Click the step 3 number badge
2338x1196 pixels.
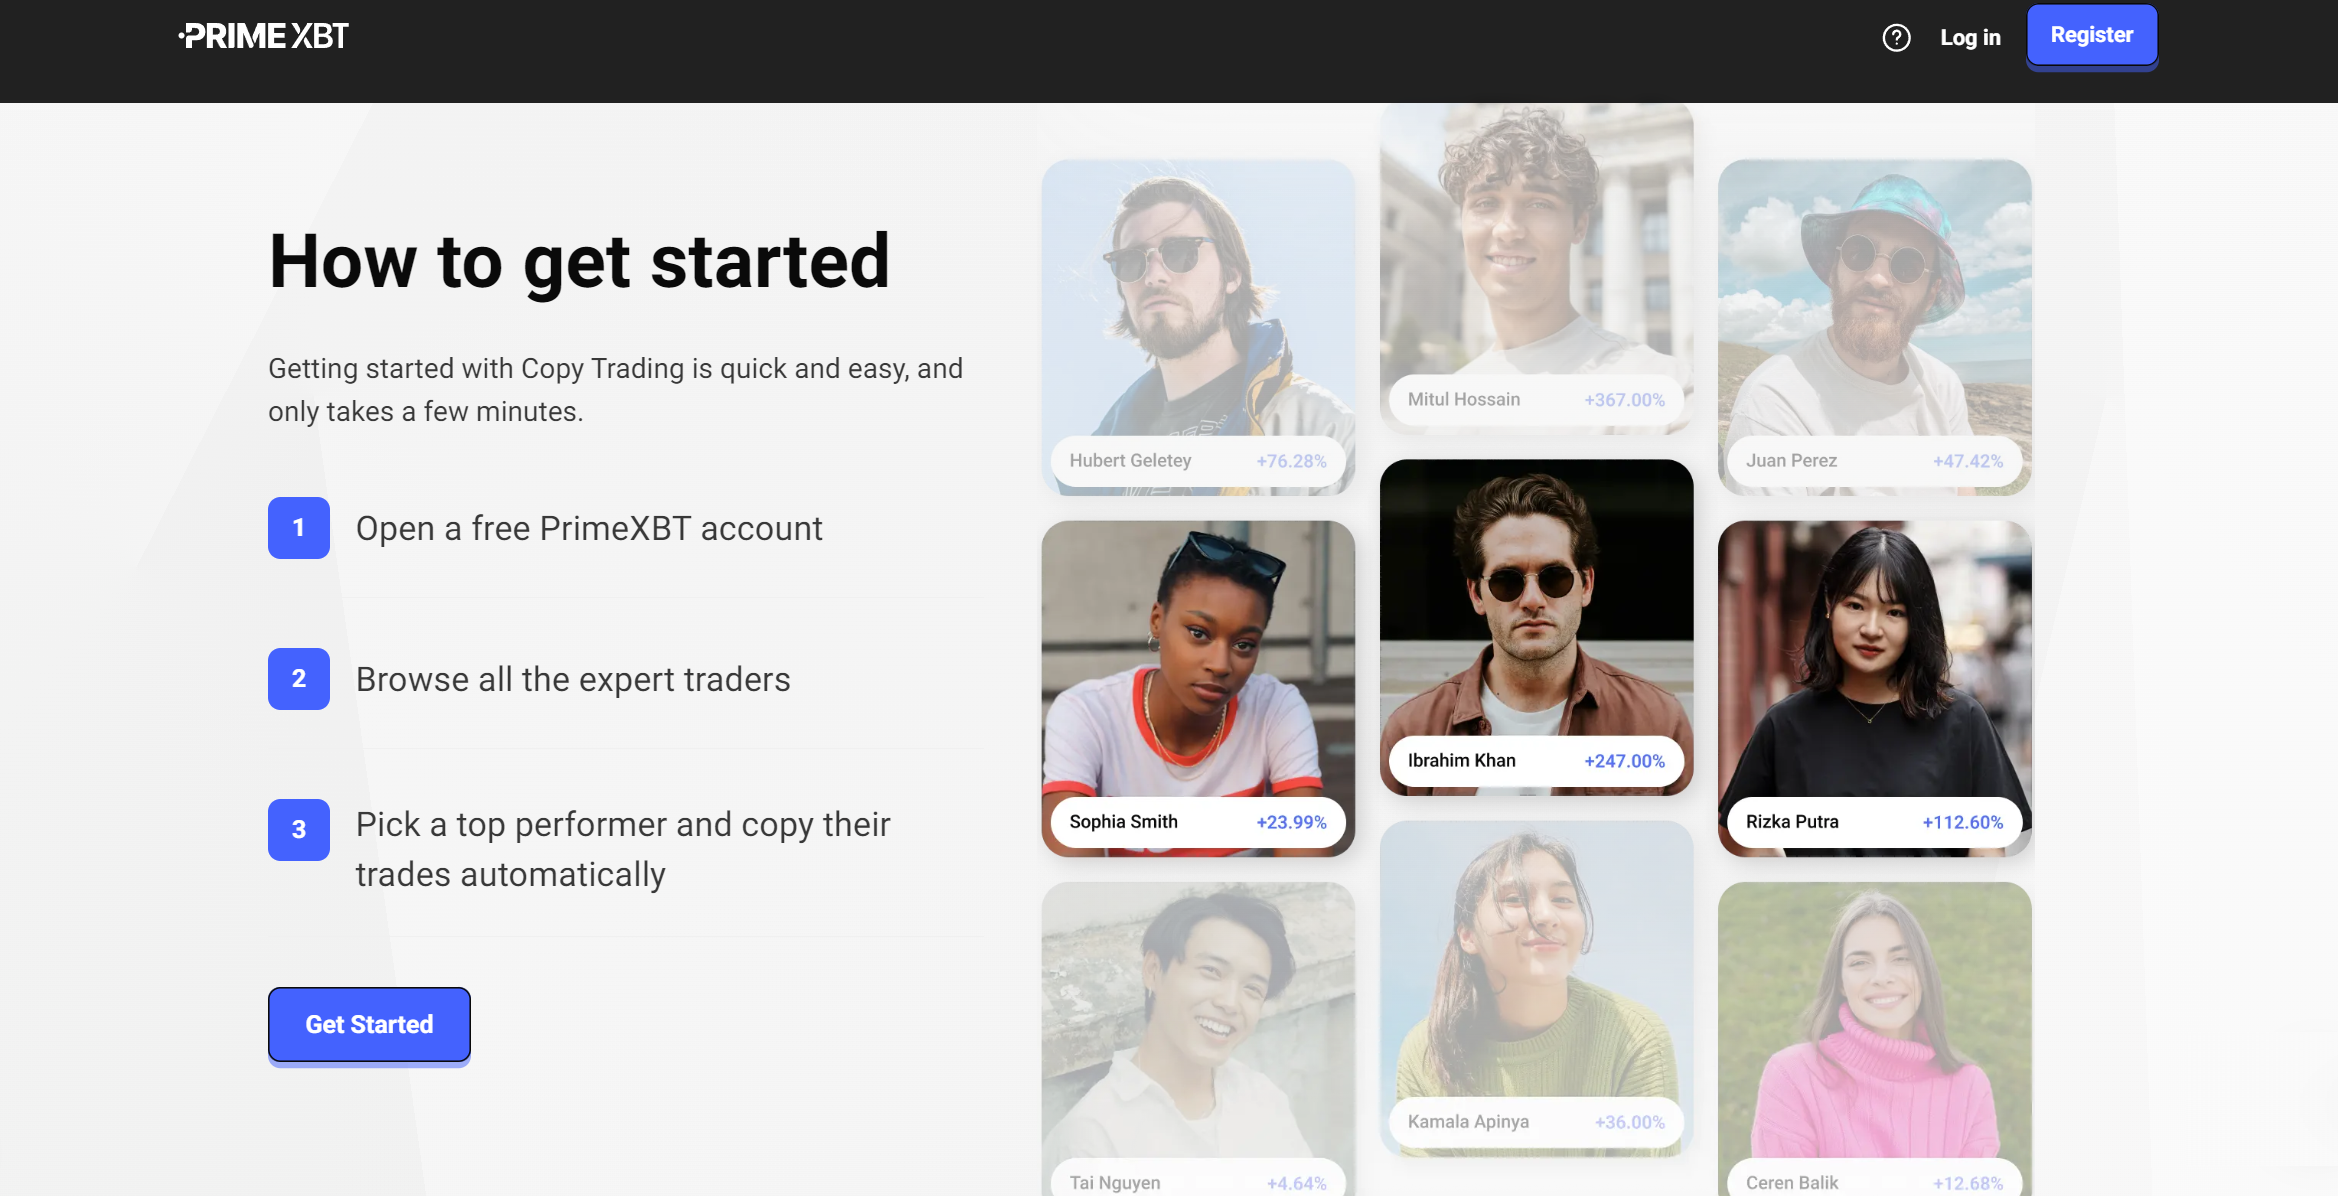298,830
